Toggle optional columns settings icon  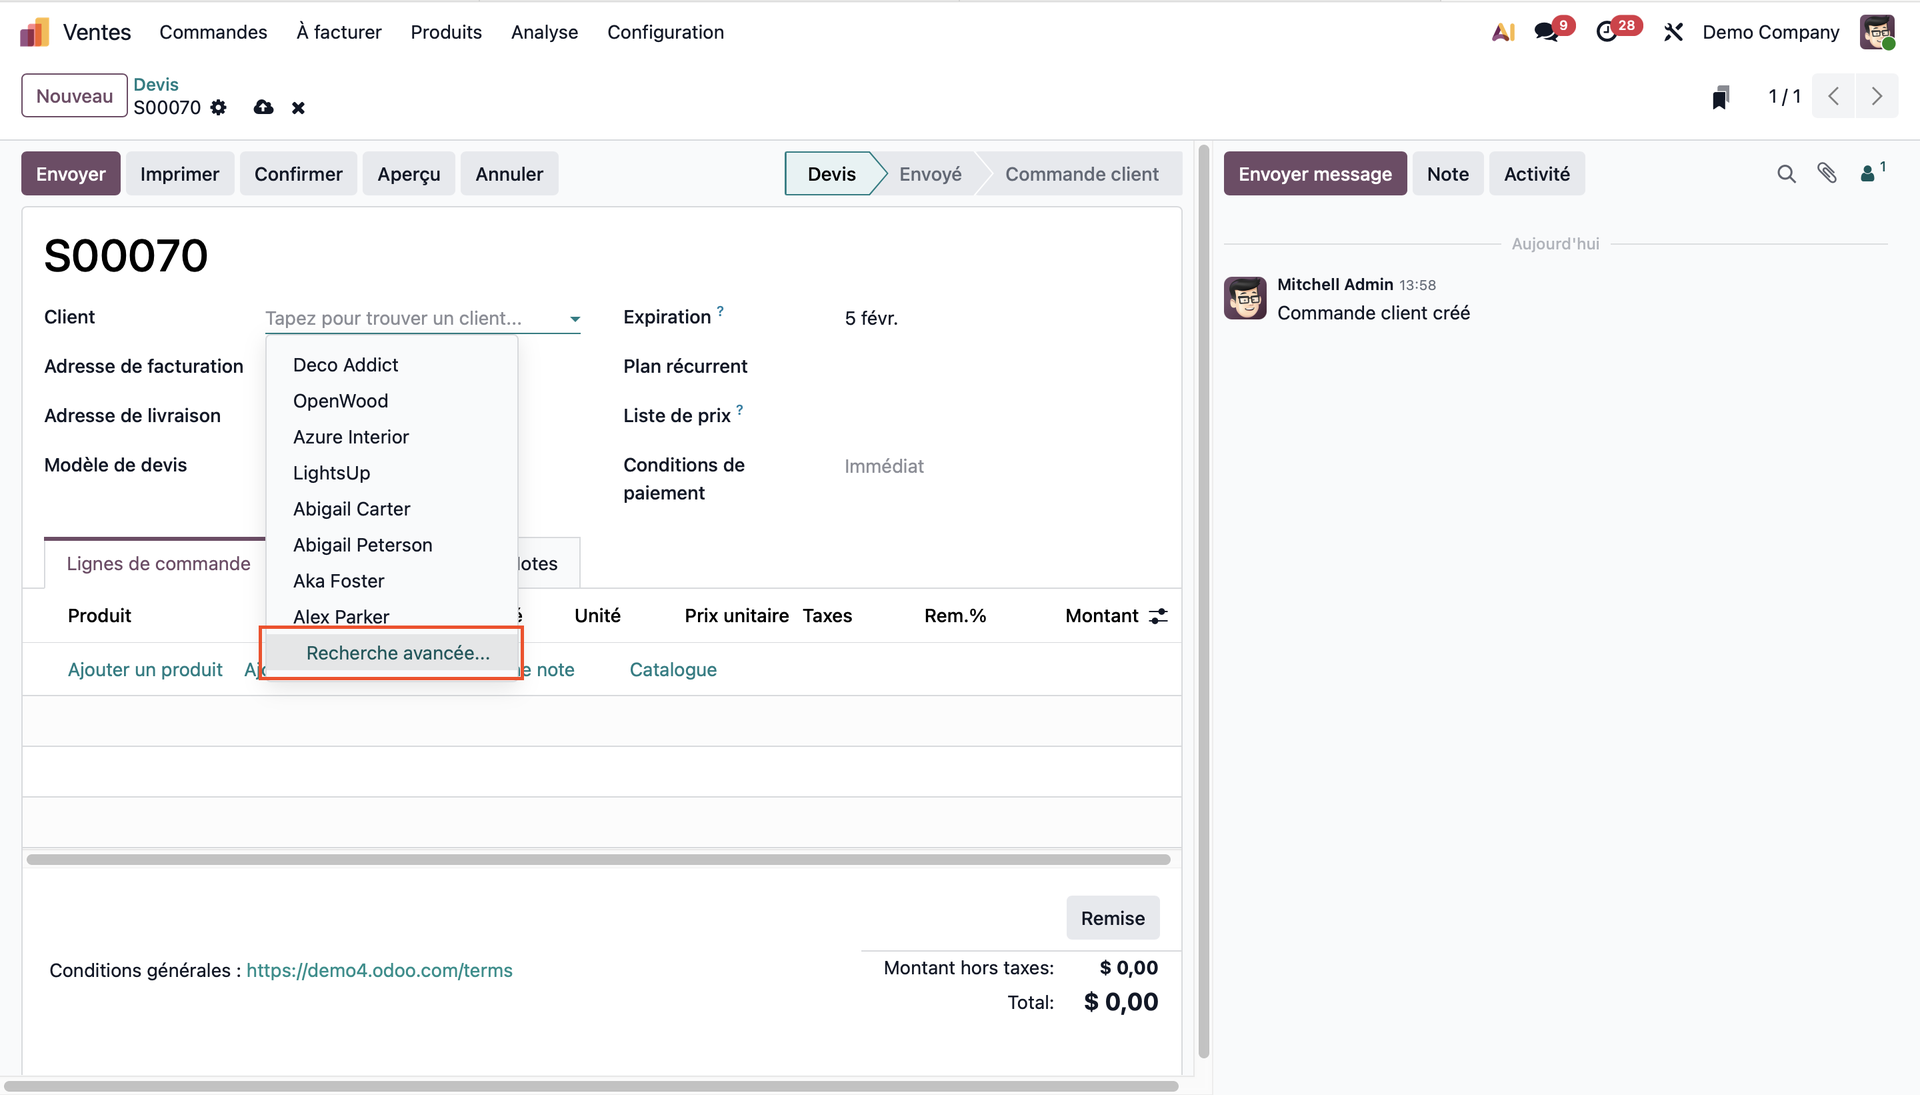[x=1158, y=616]
